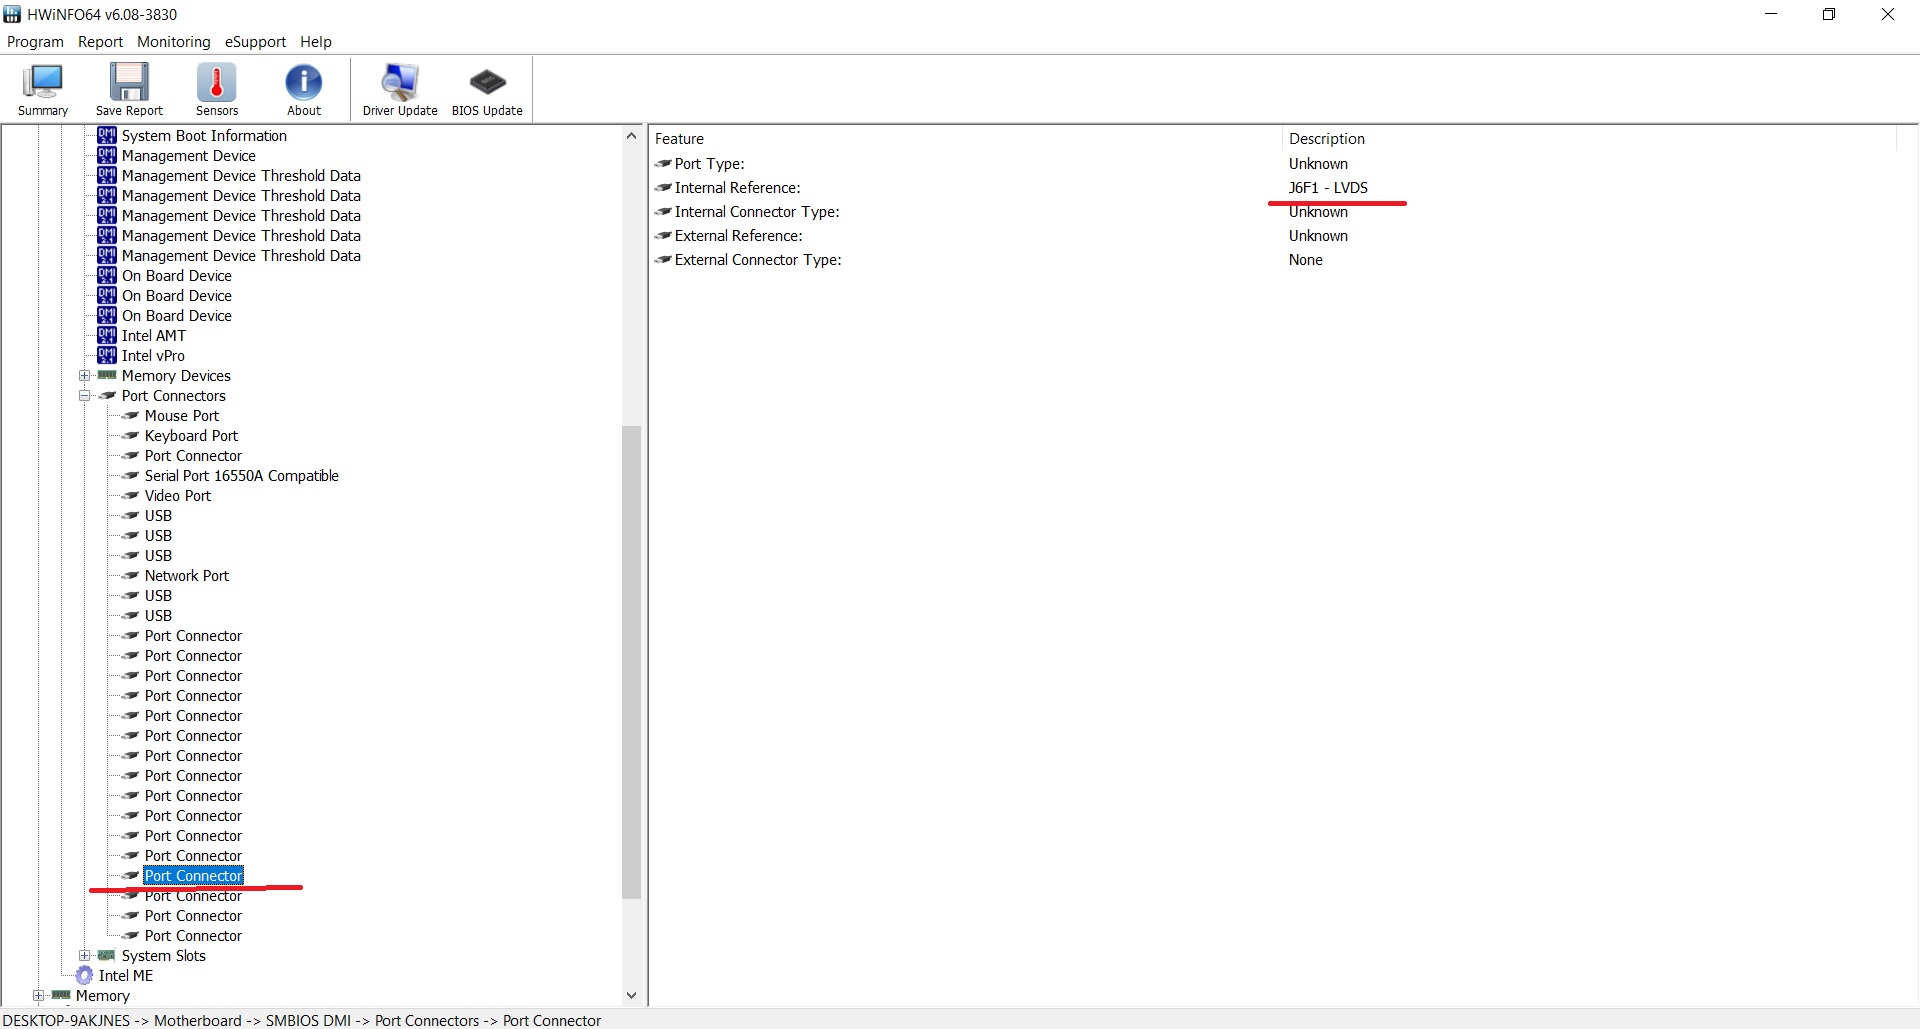Click the tree panel scrollbar thumb
The width and height of the screenshot is (1920, 1029).
[x=631, y=662]
